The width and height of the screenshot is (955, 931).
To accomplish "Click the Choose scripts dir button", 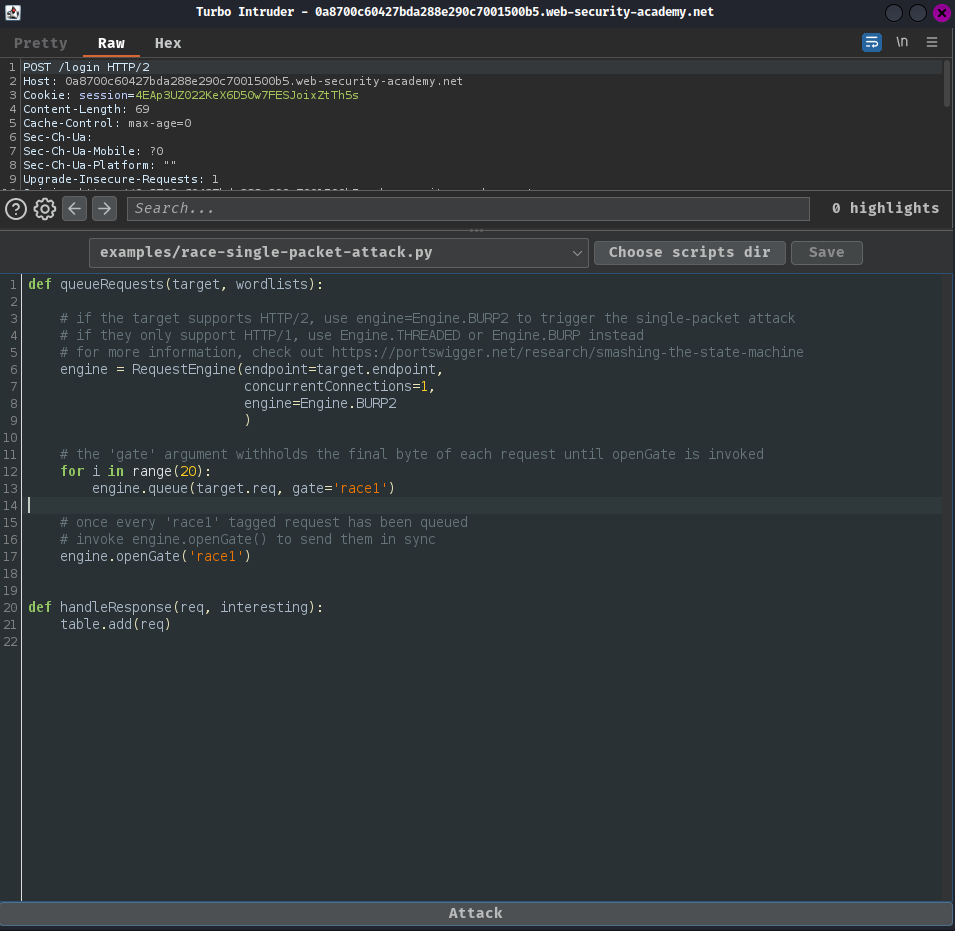I will (x=689, y=253).
